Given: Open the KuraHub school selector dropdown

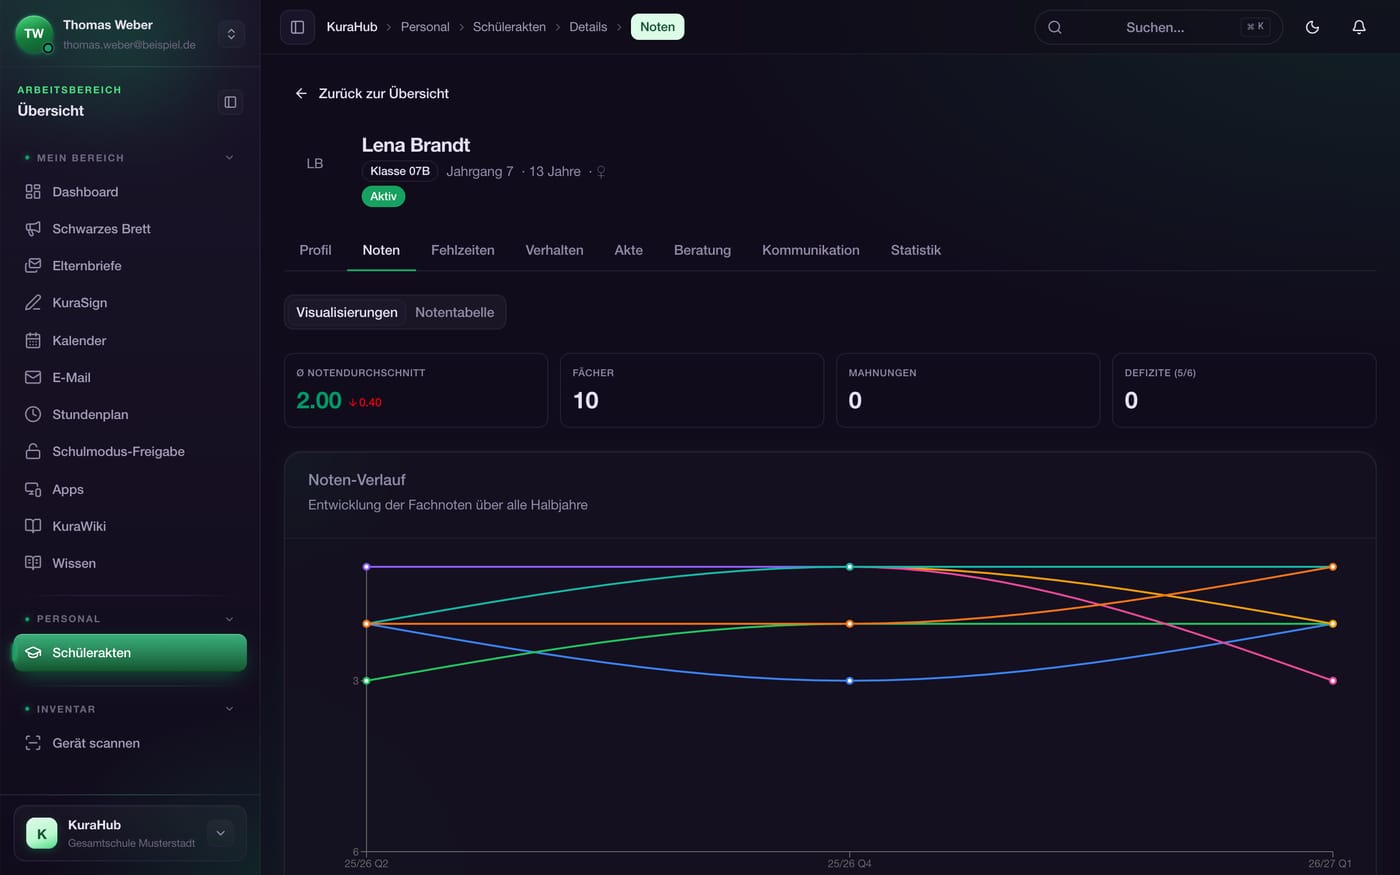Looking at the screenshot, I should coord(220,833).
